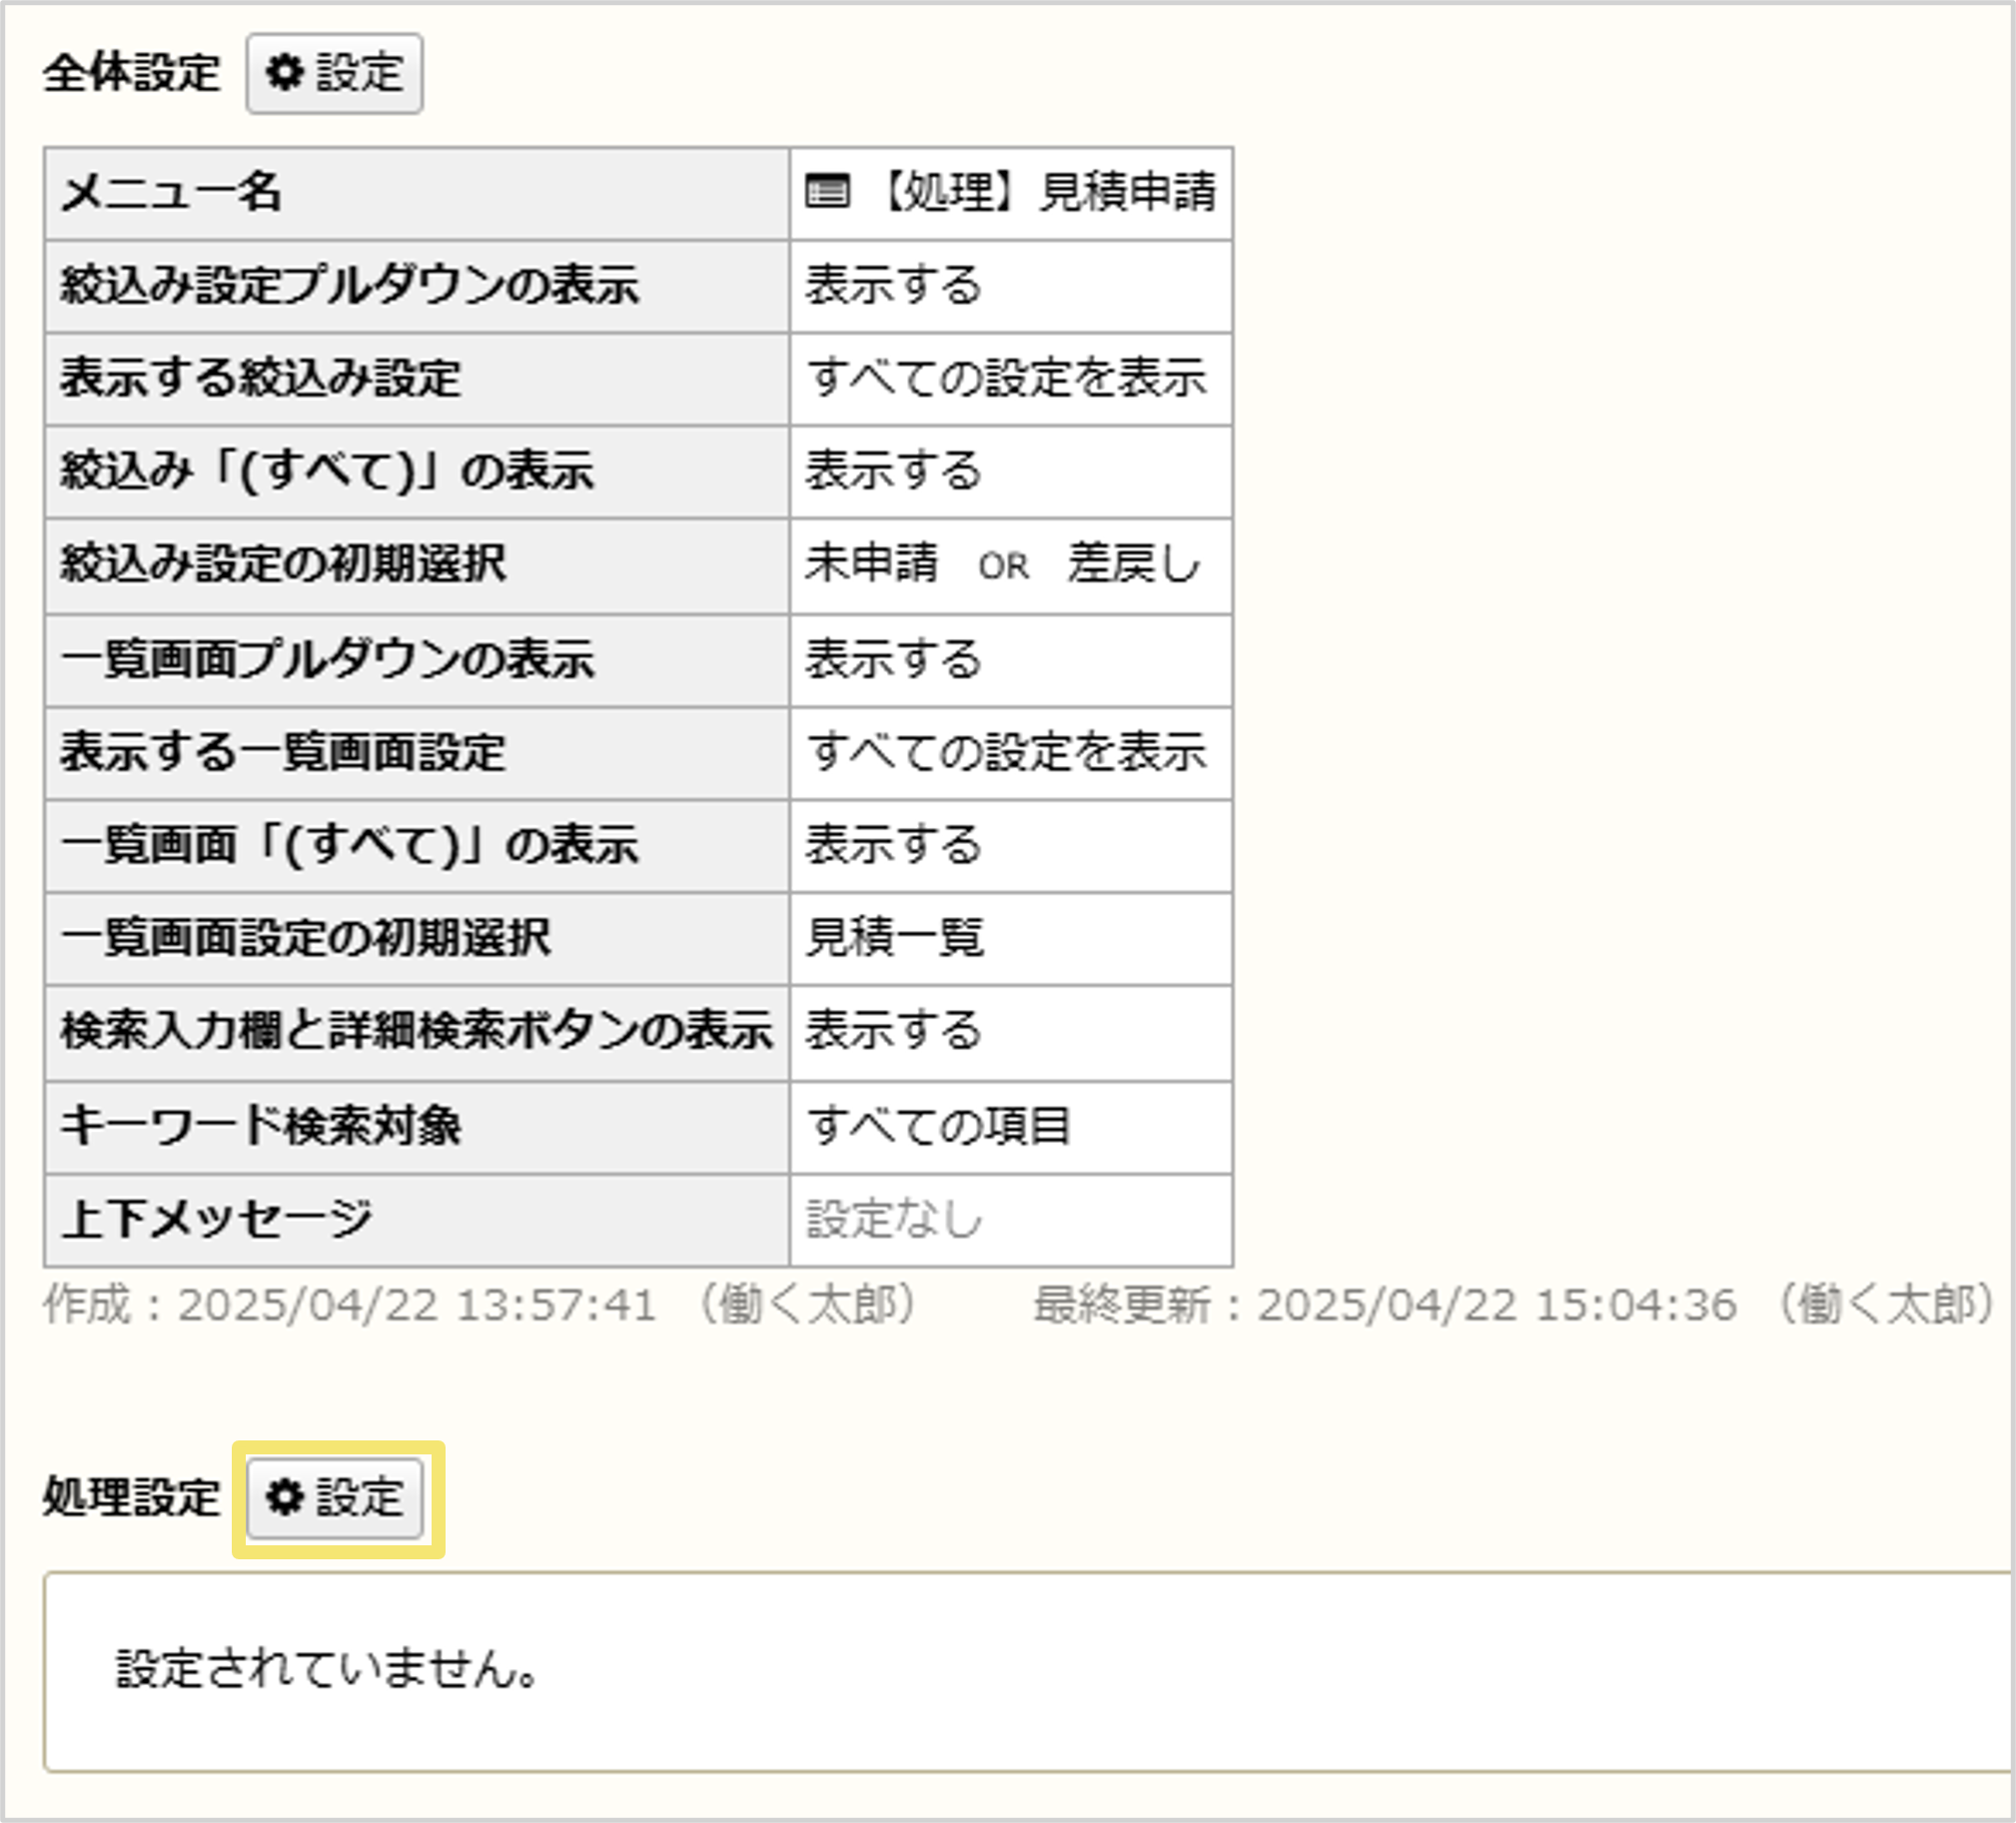
Task: Open the 処理設定 configuration with the 設定 button
Action: [336, 1497]
